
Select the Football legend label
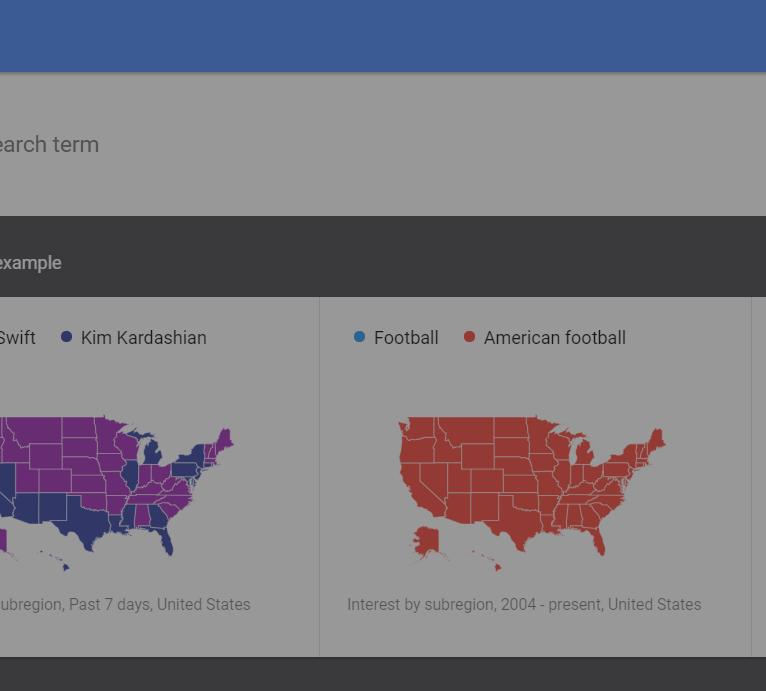tap(406, 338)
